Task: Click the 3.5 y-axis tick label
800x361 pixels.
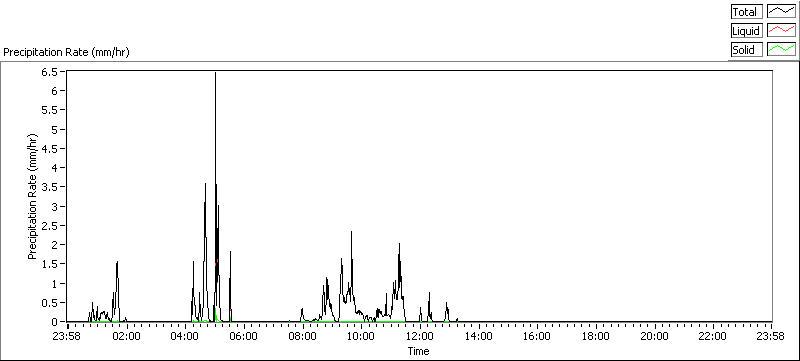Action: [50, 187]
